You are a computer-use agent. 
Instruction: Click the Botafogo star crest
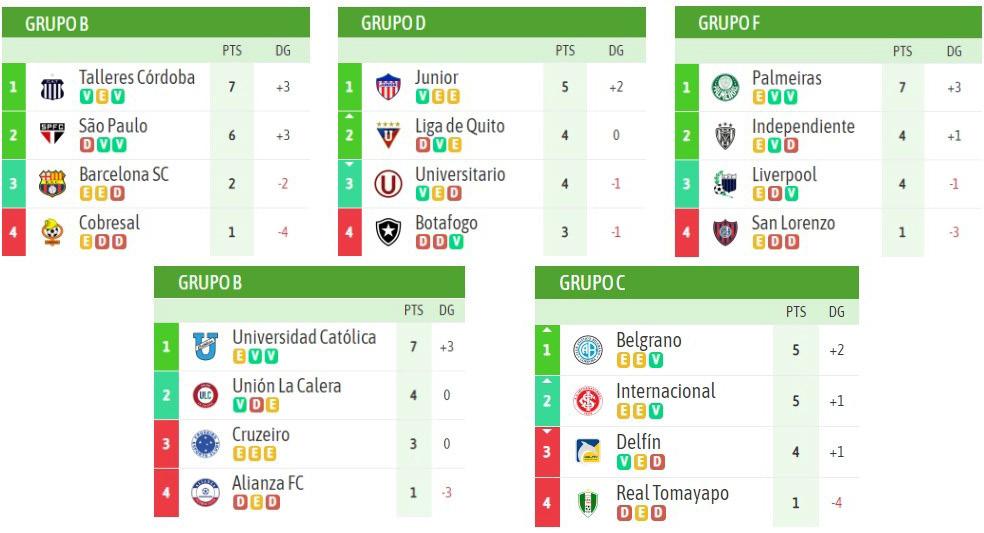click(x=388, y=232)
